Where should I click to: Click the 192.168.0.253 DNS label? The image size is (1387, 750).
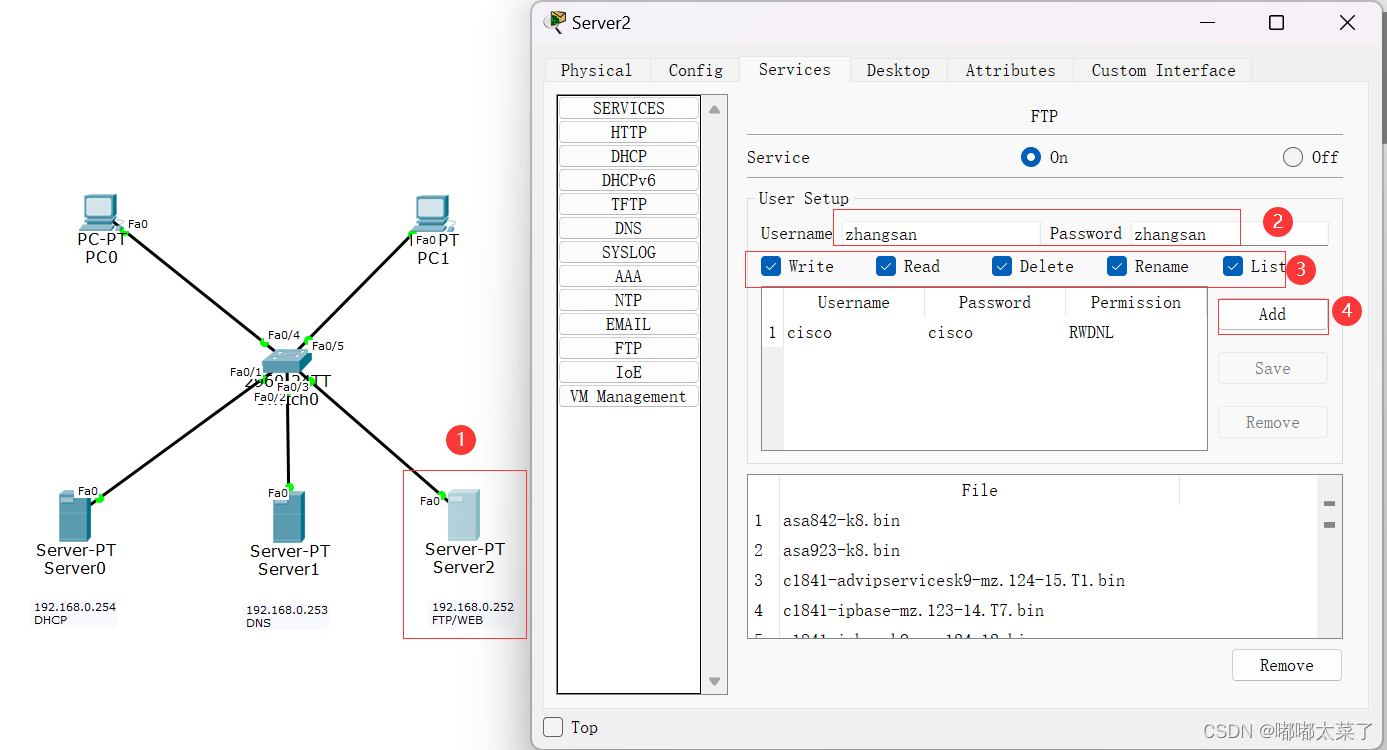click(287, 616)
